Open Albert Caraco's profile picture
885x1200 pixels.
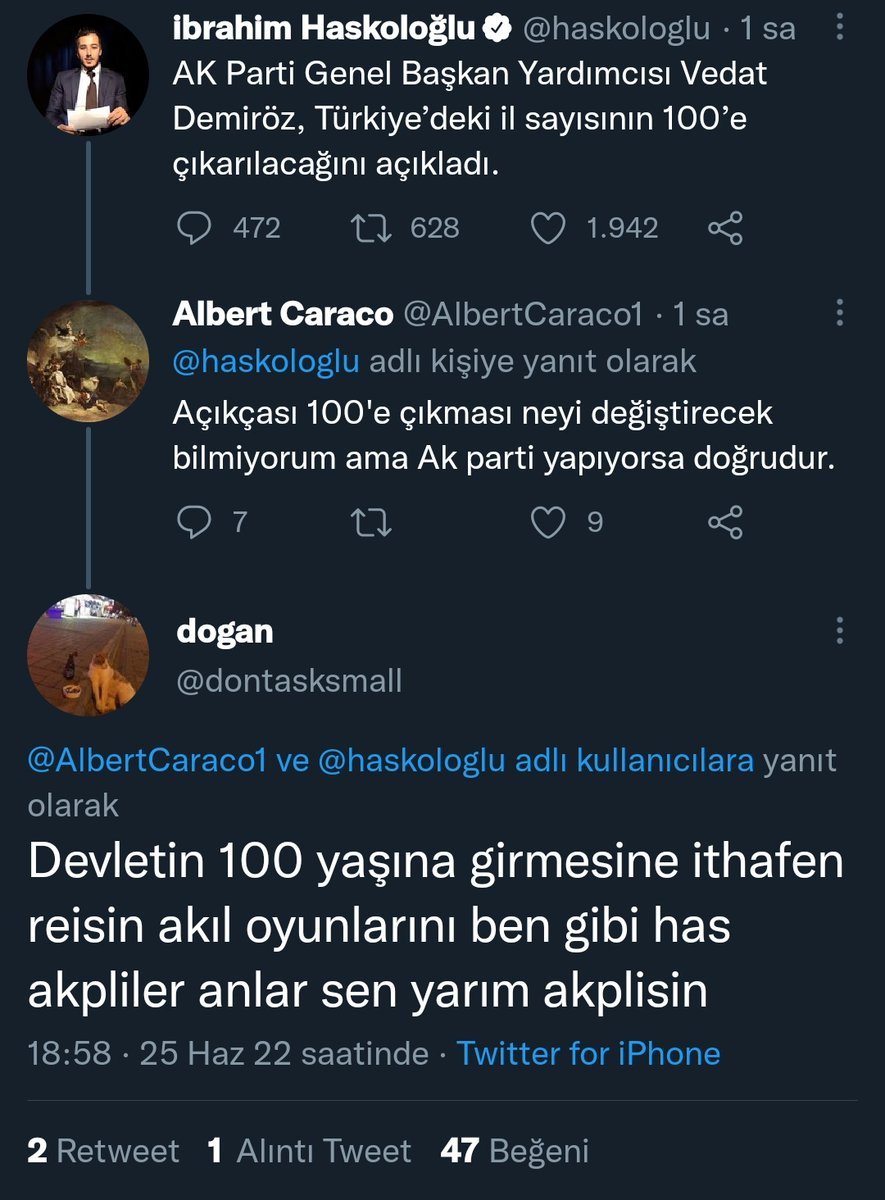[87, 360]
